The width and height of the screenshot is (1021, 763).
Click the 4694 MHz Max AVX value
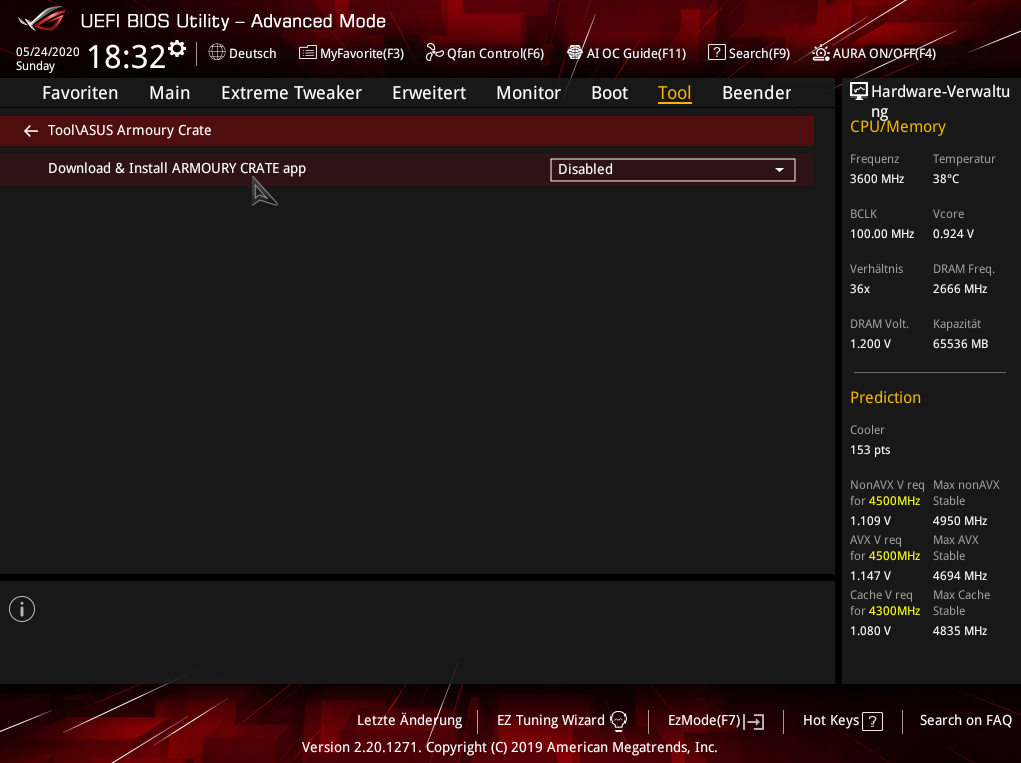click(x=960, y=576)
